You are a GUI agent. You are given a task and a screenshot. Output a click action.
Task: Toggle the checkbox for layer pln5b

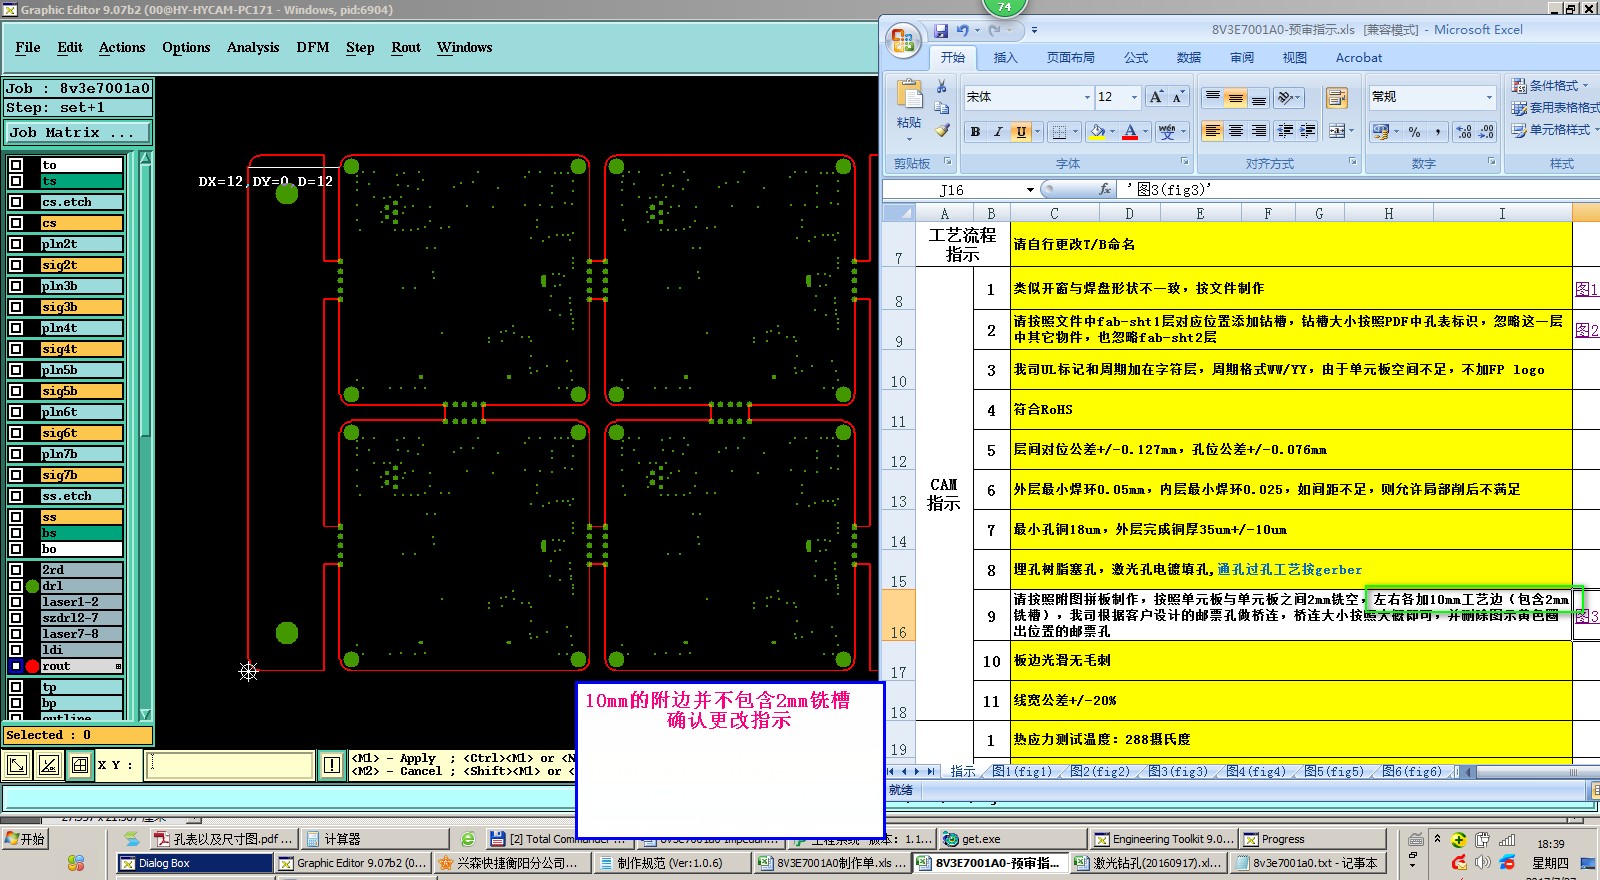pyautogui.click(x=16, y=370)
